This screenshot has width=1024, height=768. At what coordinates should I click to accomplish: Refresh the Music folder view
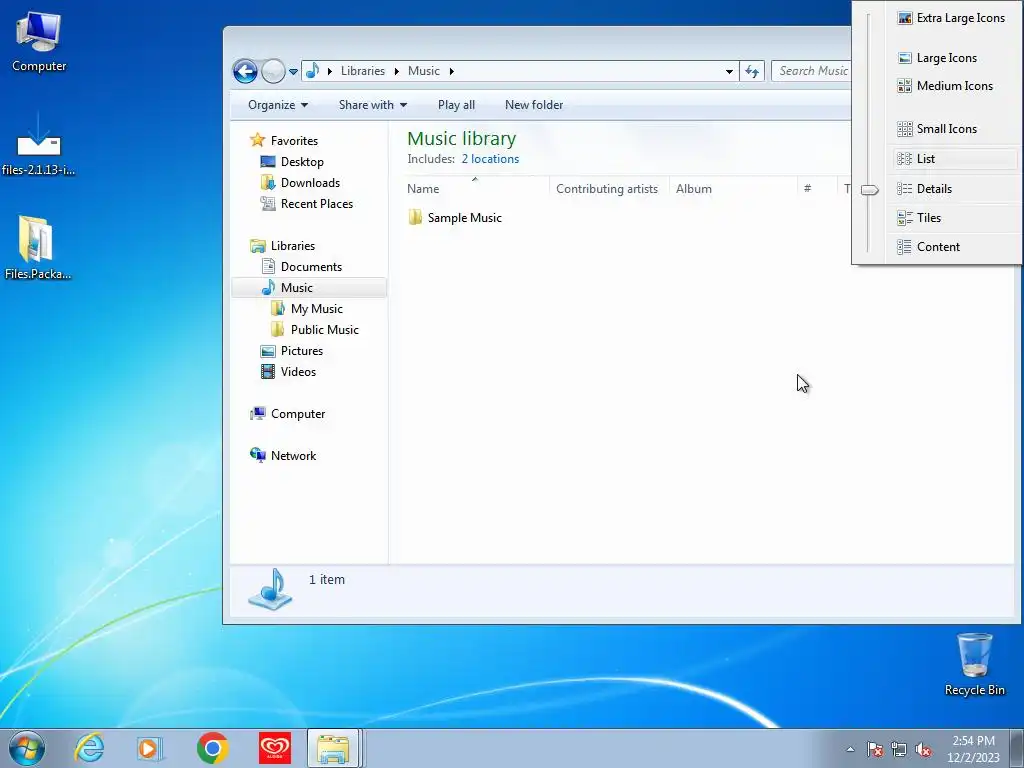pyautogui.click(x=752, y=71)
